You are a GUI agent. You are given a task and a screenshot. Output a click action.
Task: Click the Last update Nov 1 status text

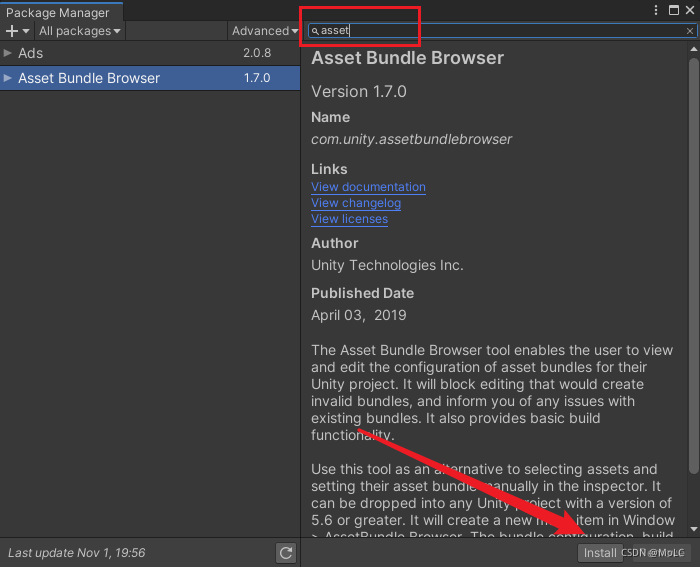(x=77, y=553)
